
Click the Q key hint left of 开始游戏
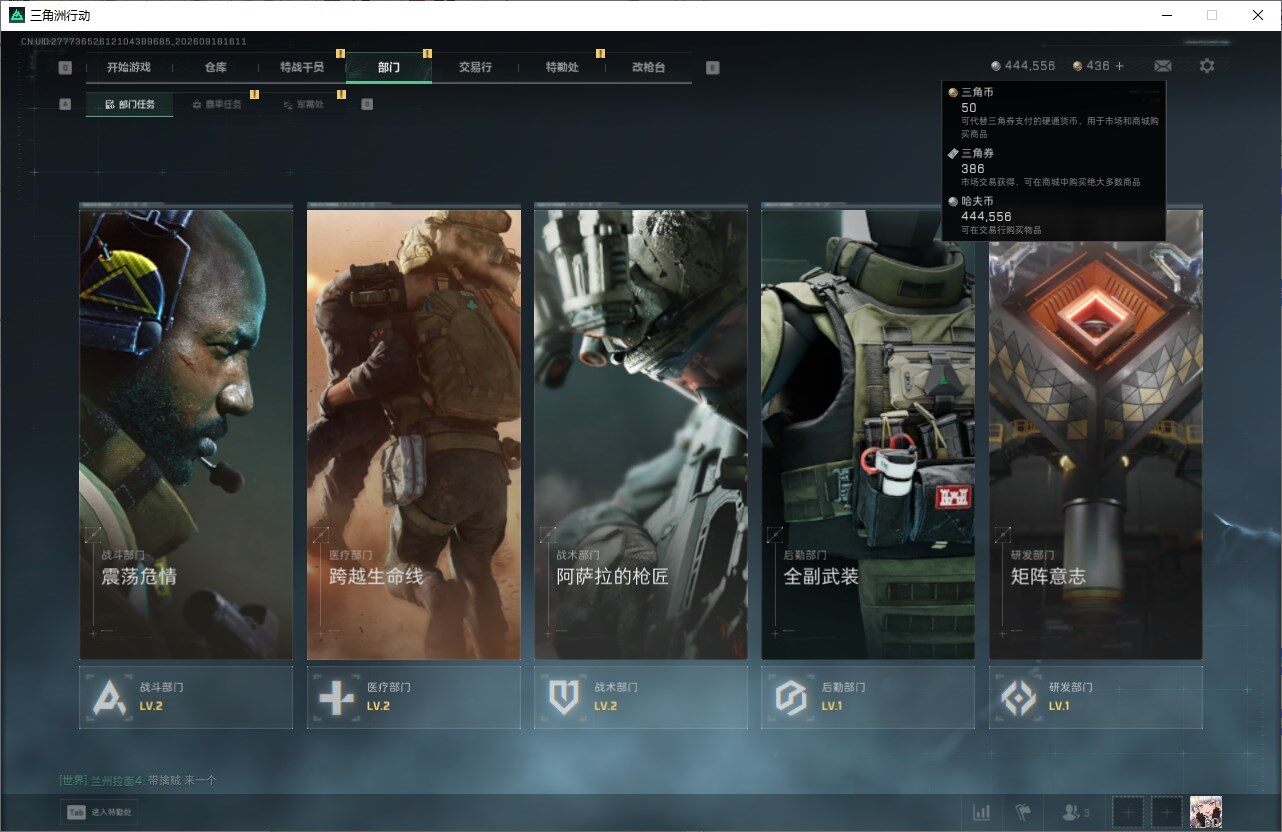(65, 68)
